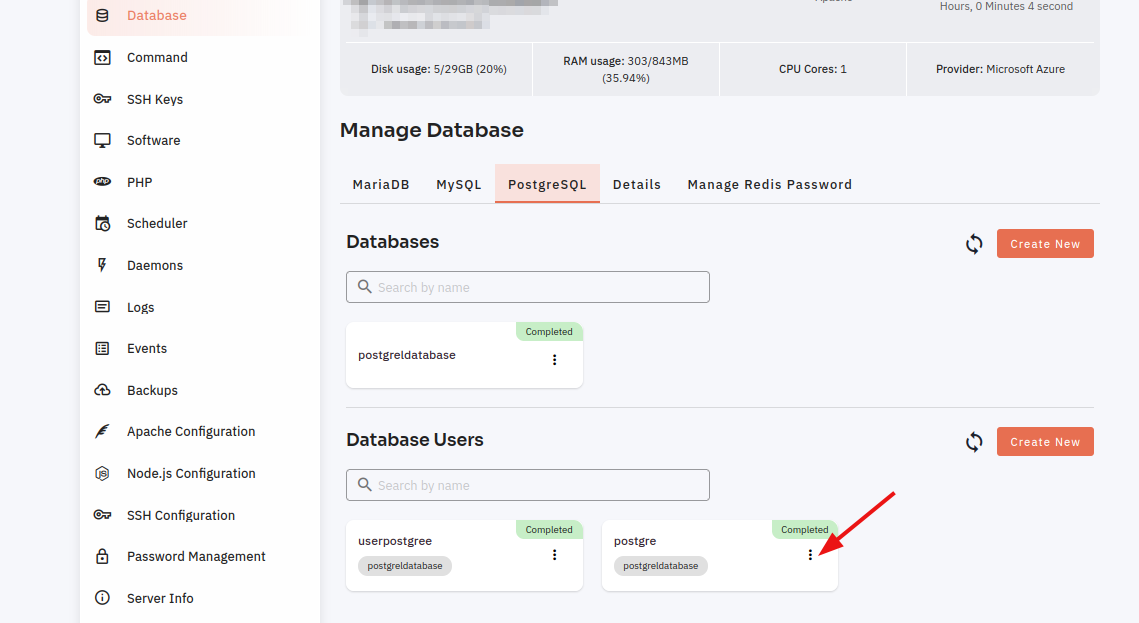Open Password Management page
This screenshot has width=1139, height=623.
(x=196, y=556)
